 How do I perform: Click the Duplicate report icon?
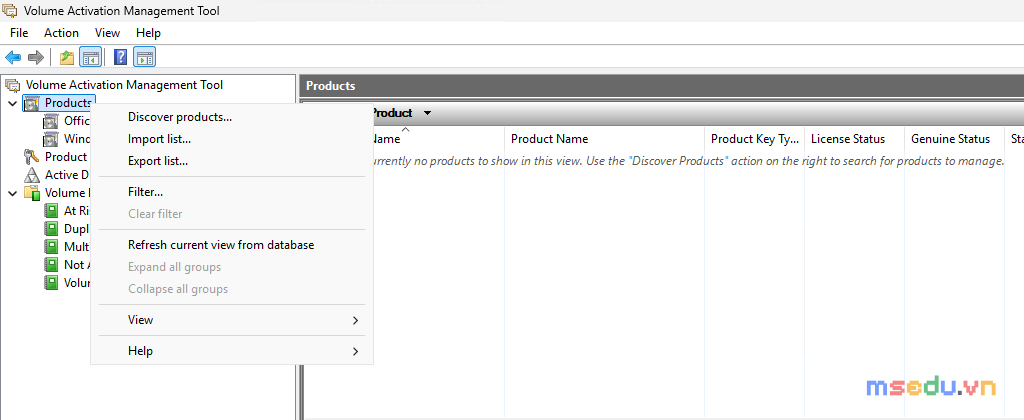[x=51, y=229]
